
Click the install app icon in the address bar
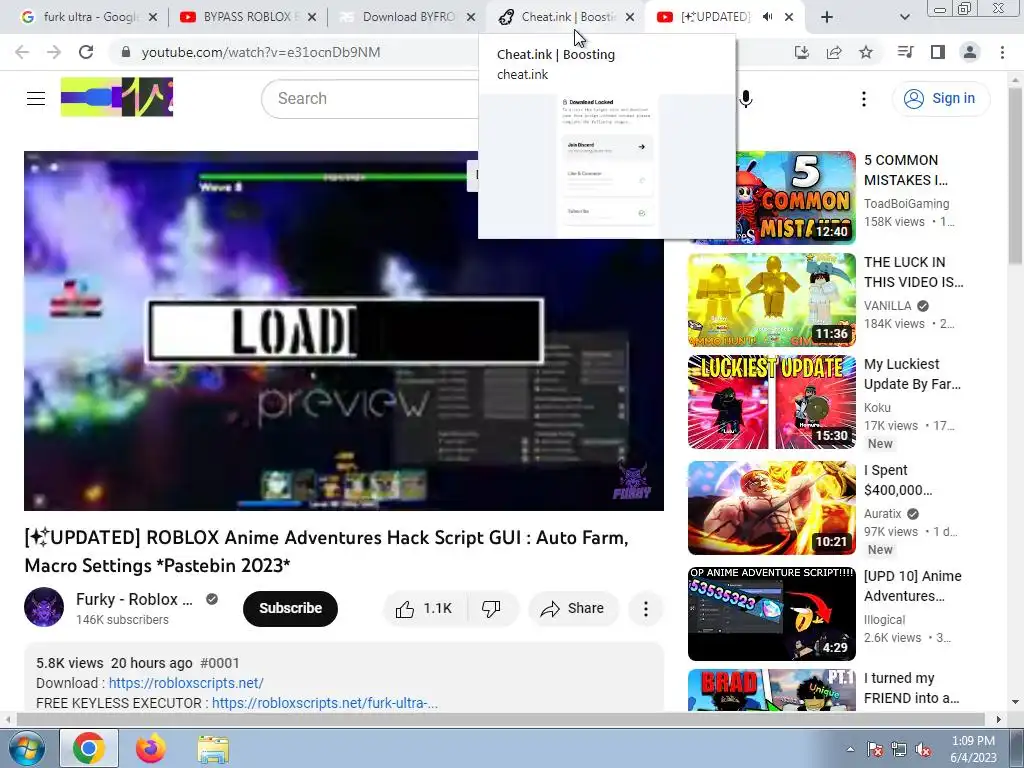tap(801, 52)
